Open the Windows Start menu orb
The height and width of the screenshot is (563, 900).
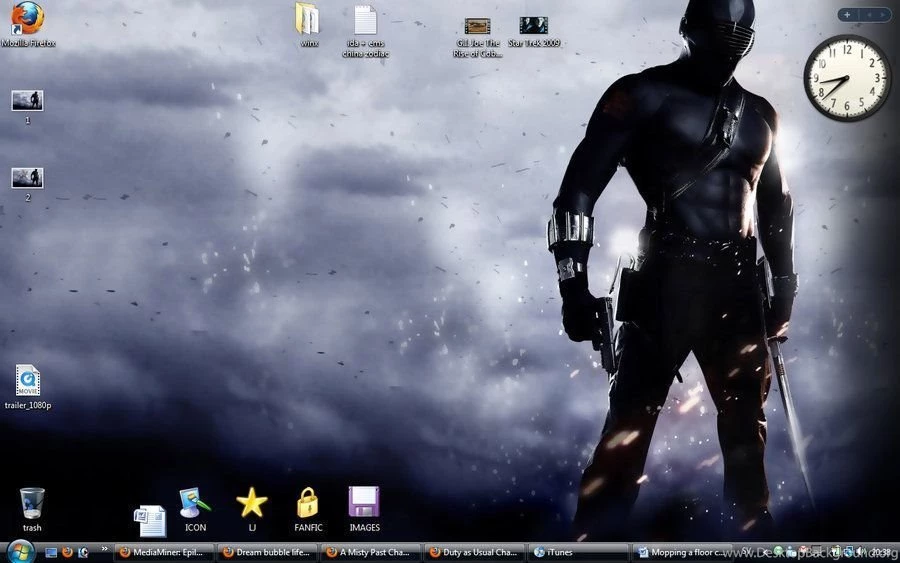[21, 552]
